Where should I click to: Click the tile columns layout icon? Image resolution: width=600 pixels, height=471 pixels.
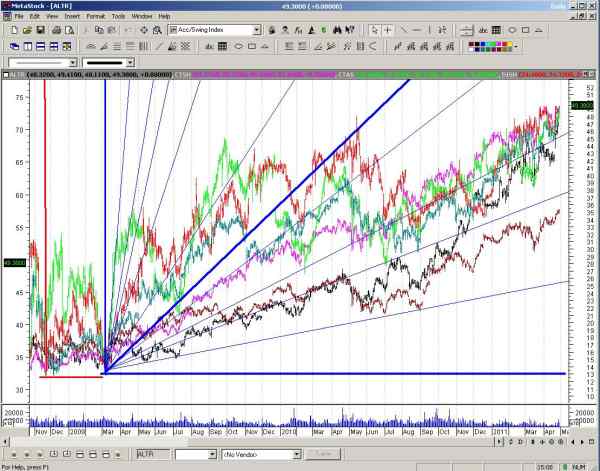tap(28, 46)
